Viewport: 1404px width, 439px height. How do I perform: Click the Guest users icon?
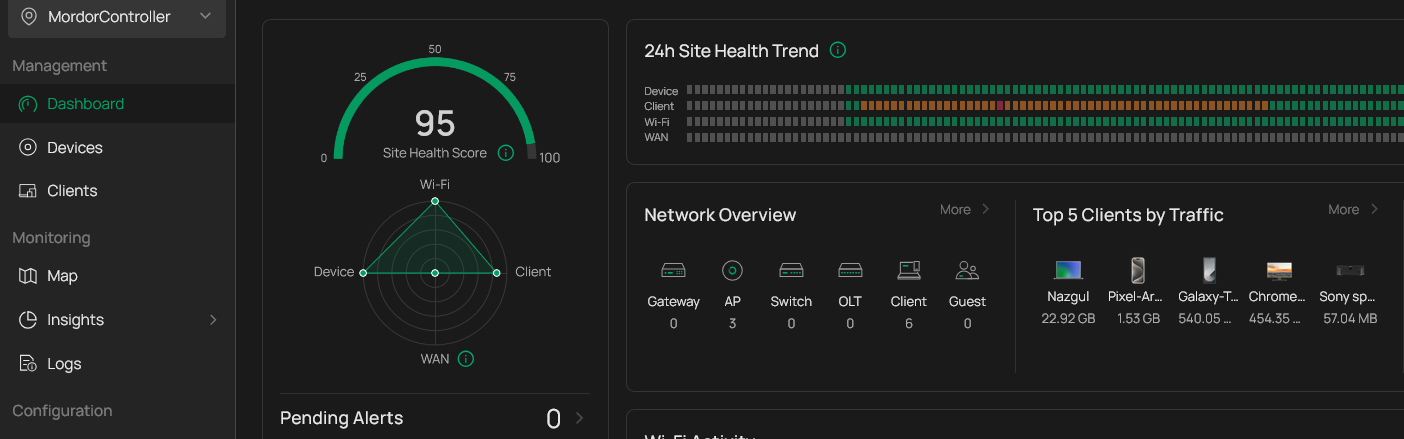point(967,270)
